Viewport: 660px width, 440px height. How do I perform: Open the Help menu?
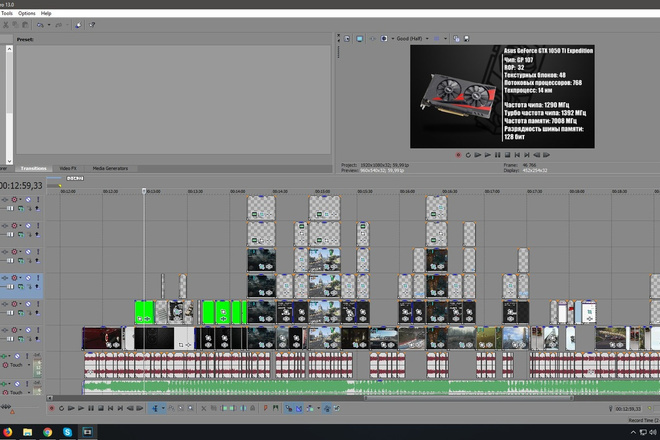pyautogui.click(x=46, y=13)
